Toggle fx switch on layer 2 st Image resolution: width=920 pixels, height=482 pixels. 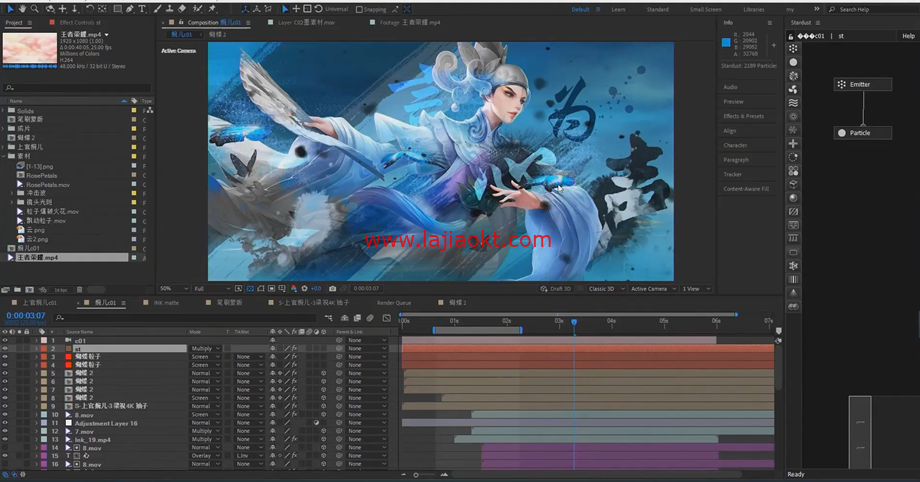295,348
